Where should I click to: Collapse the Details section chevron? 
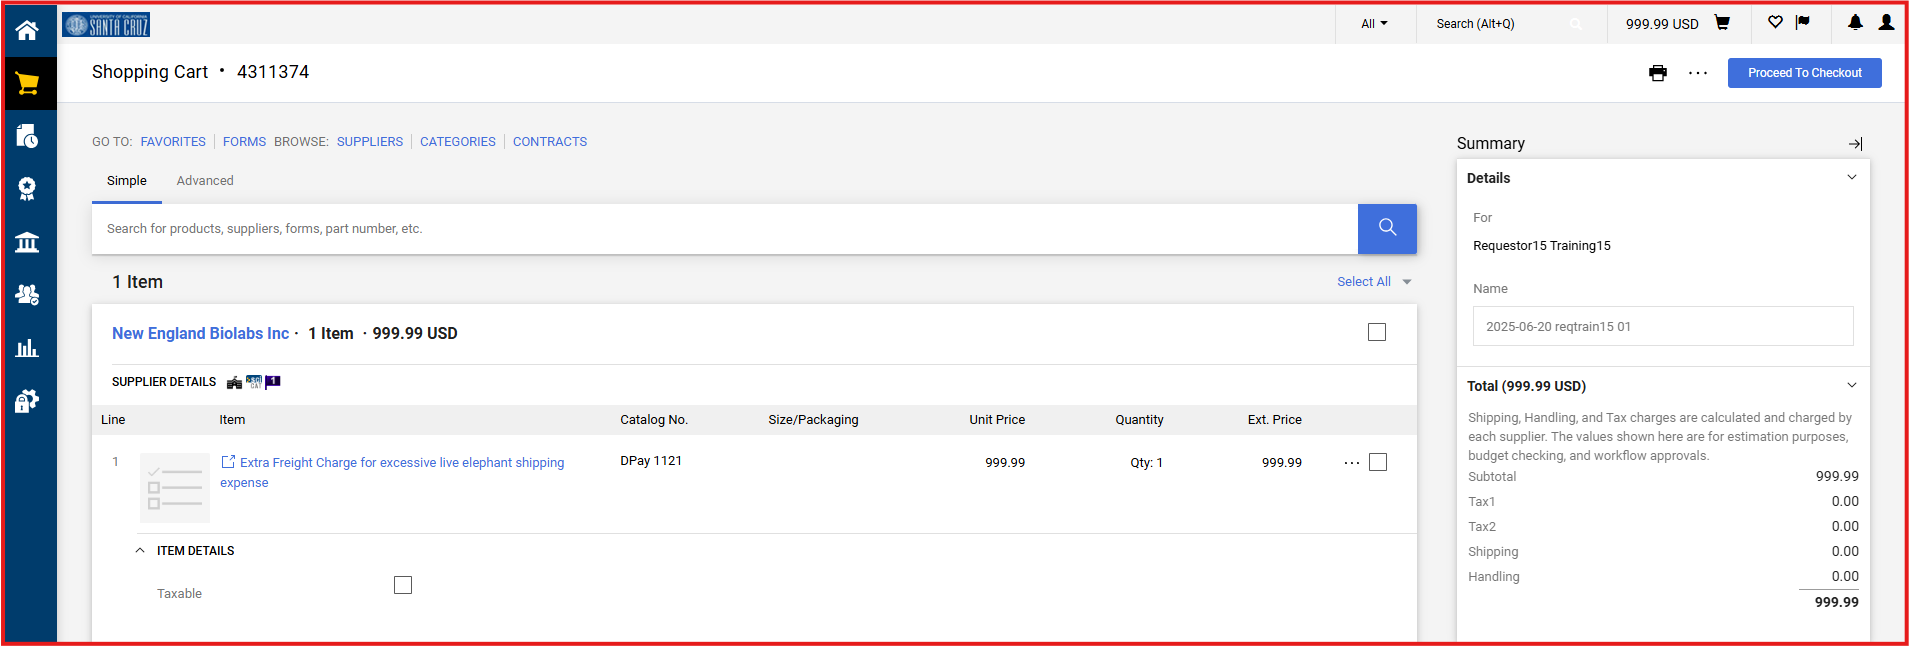[1851, 178]
